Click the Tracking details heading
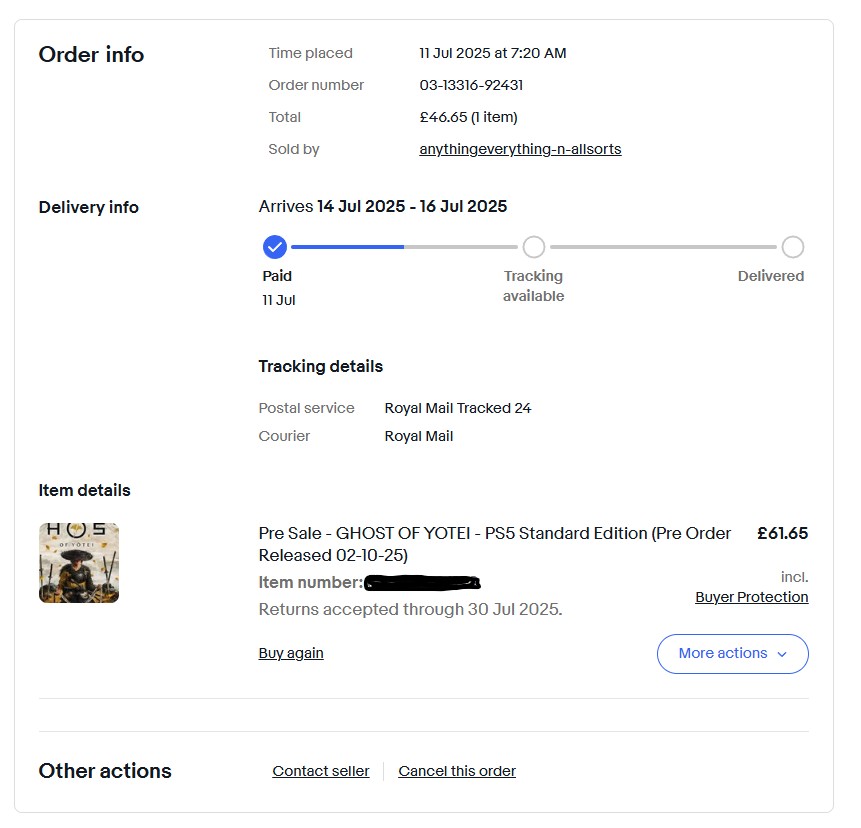 320,366
